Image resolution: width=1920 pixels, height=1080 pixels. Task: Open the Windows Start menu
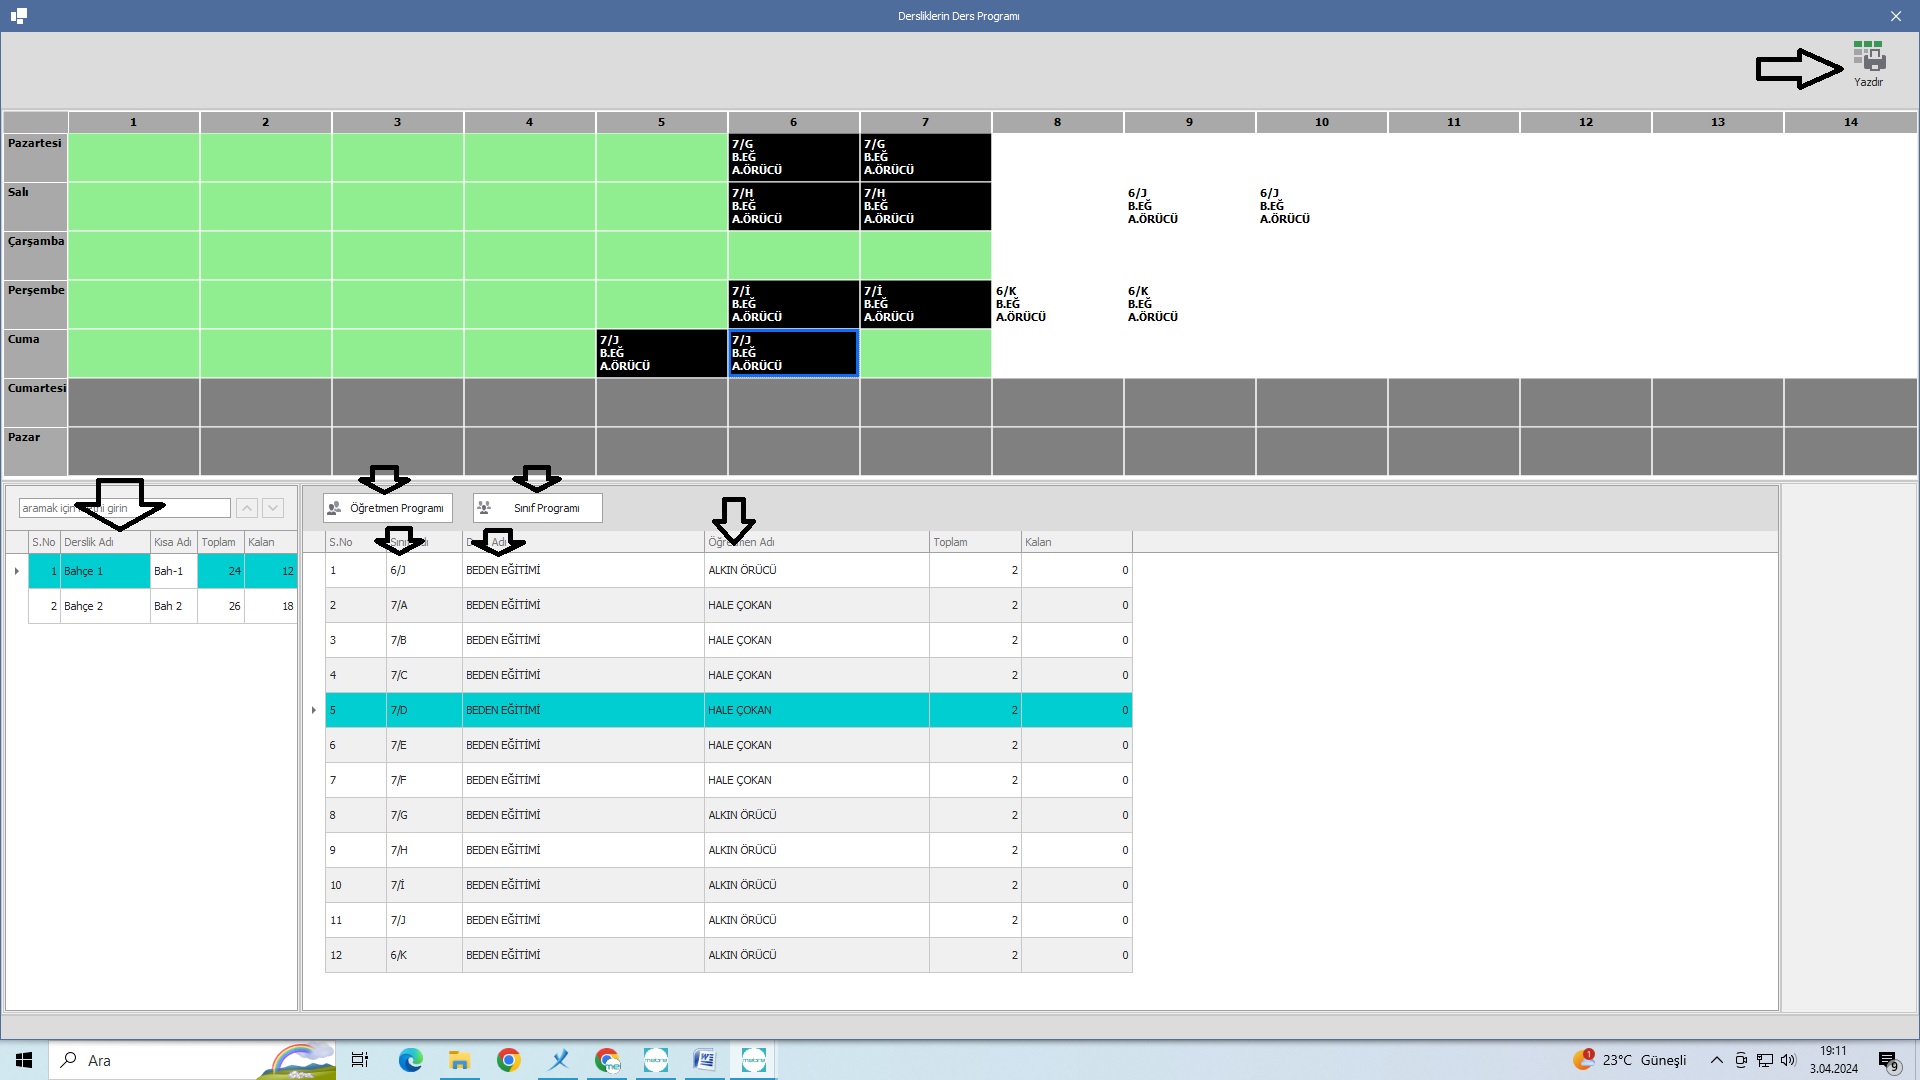(24, 1060)
